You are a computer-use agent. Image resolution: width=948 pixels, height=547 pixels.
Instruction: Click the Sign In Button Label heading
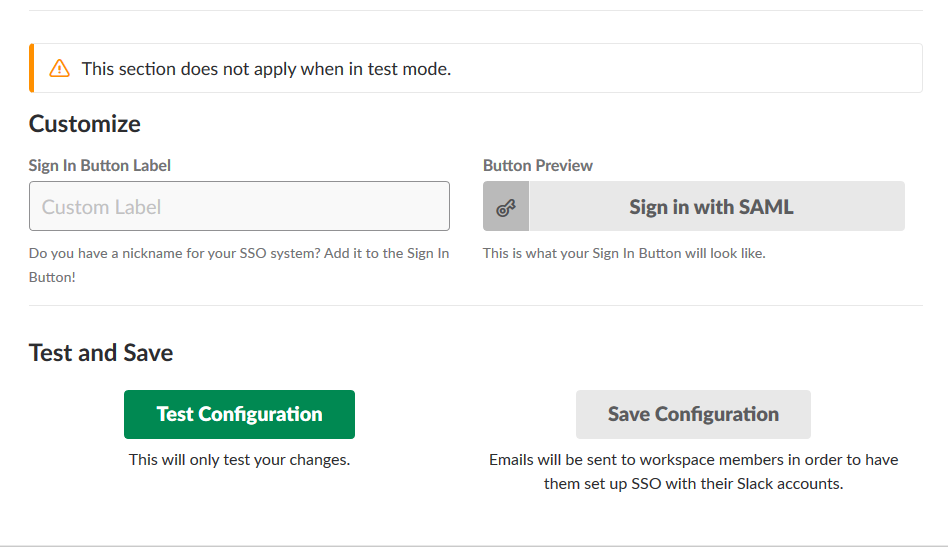[x=100, y=166]
